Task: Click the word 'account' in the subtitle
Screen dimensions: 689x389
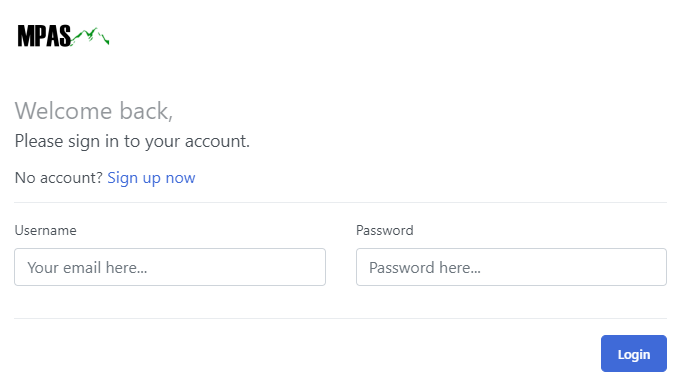Action: tap(214, 142)
